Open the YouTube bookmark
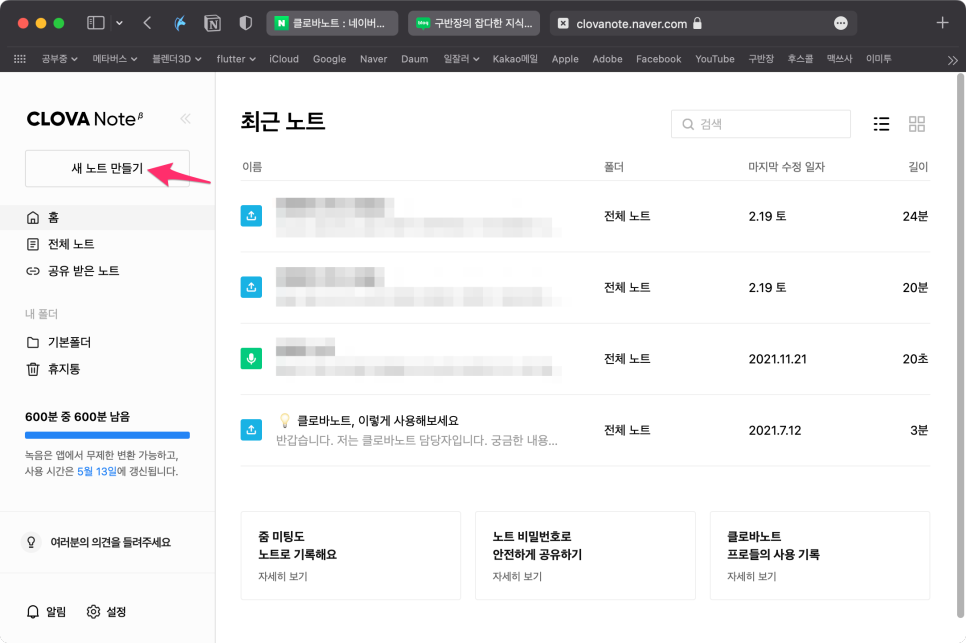966x643 pixels. click(715, 59)
